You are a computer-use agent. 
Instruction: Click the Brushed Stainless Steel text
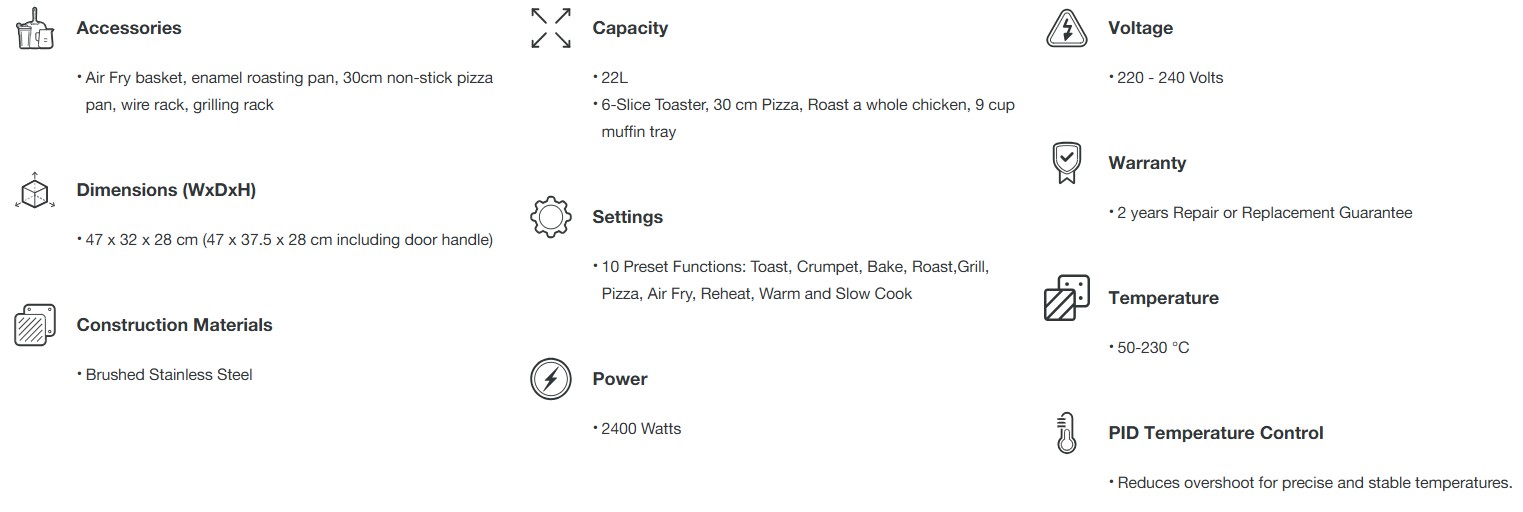169,374
